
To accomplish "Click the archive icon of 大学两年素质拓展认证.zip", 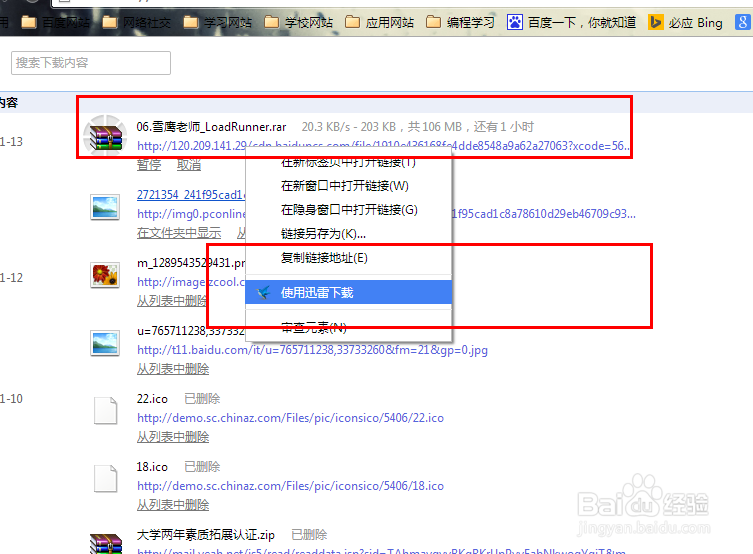I will pyautogui.click(x=106, y=544).
